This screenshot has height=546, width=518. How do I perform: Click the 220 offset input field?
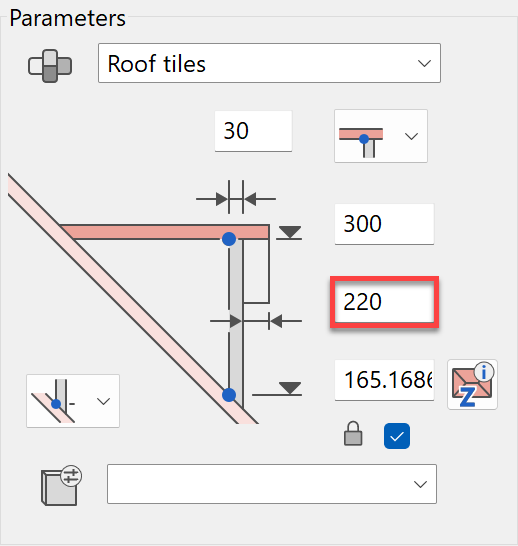384,302
